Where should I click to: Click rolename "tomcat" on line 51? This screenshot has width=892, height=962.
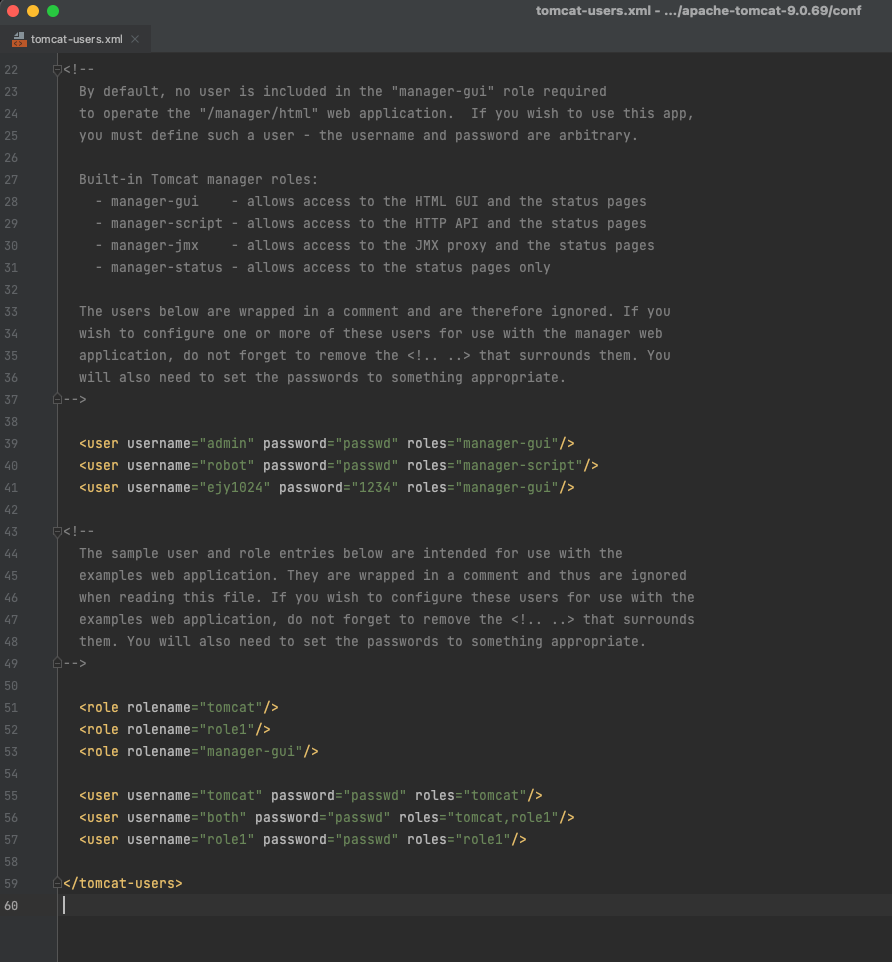231,707
